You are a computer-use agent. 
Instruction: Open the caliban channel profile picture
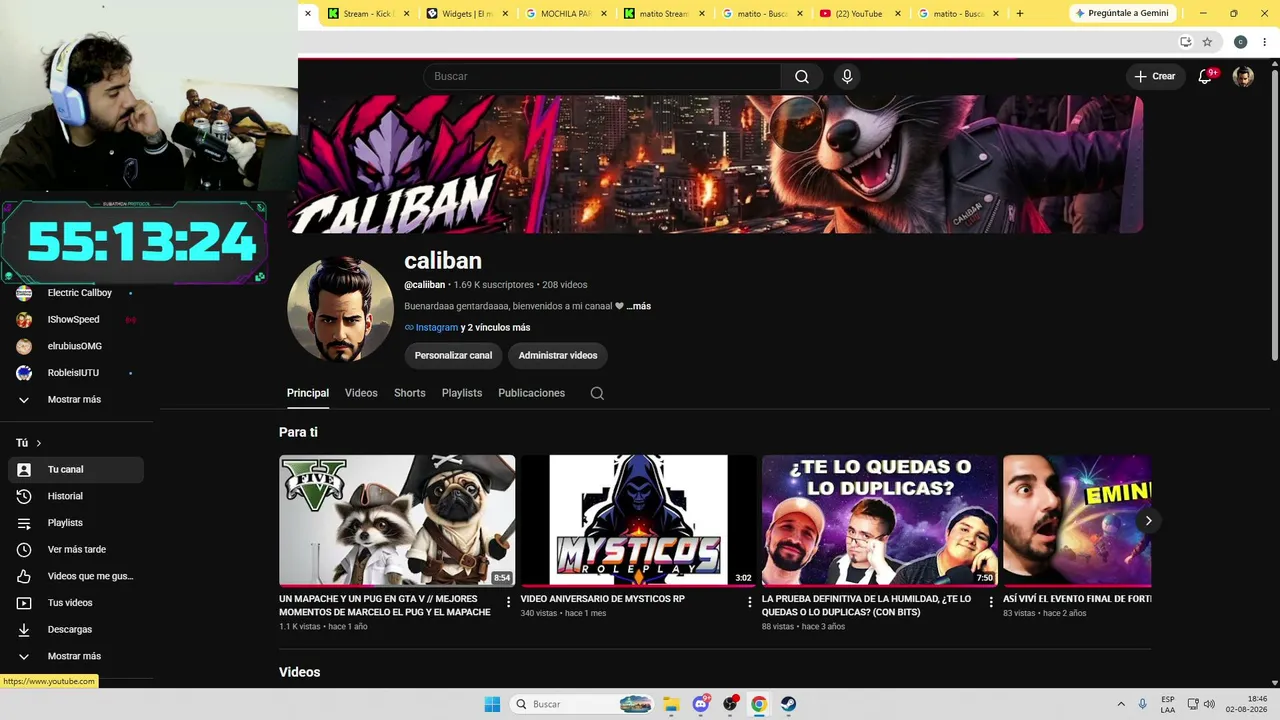[340, 309]
